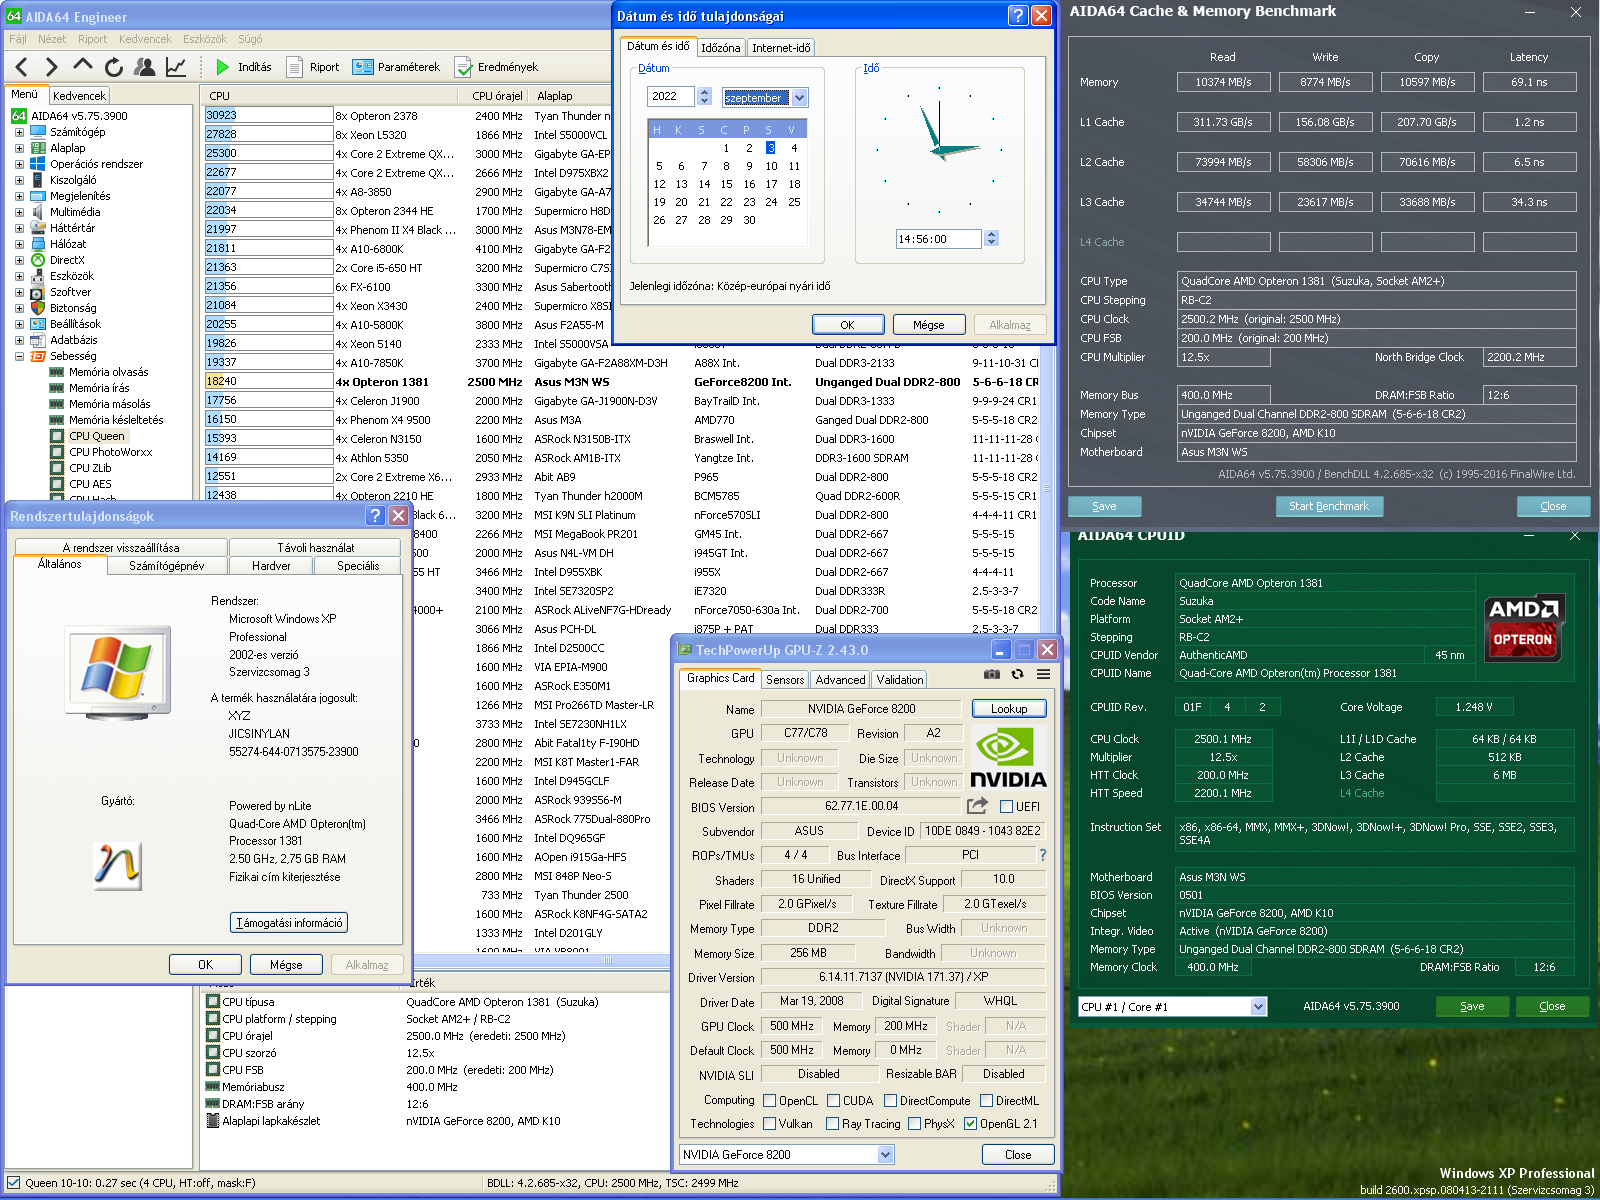Screen dimensions: 1600x1200
Task: Go back with the AIDA64 toolbar back arrow
Action: coord(22,67)
